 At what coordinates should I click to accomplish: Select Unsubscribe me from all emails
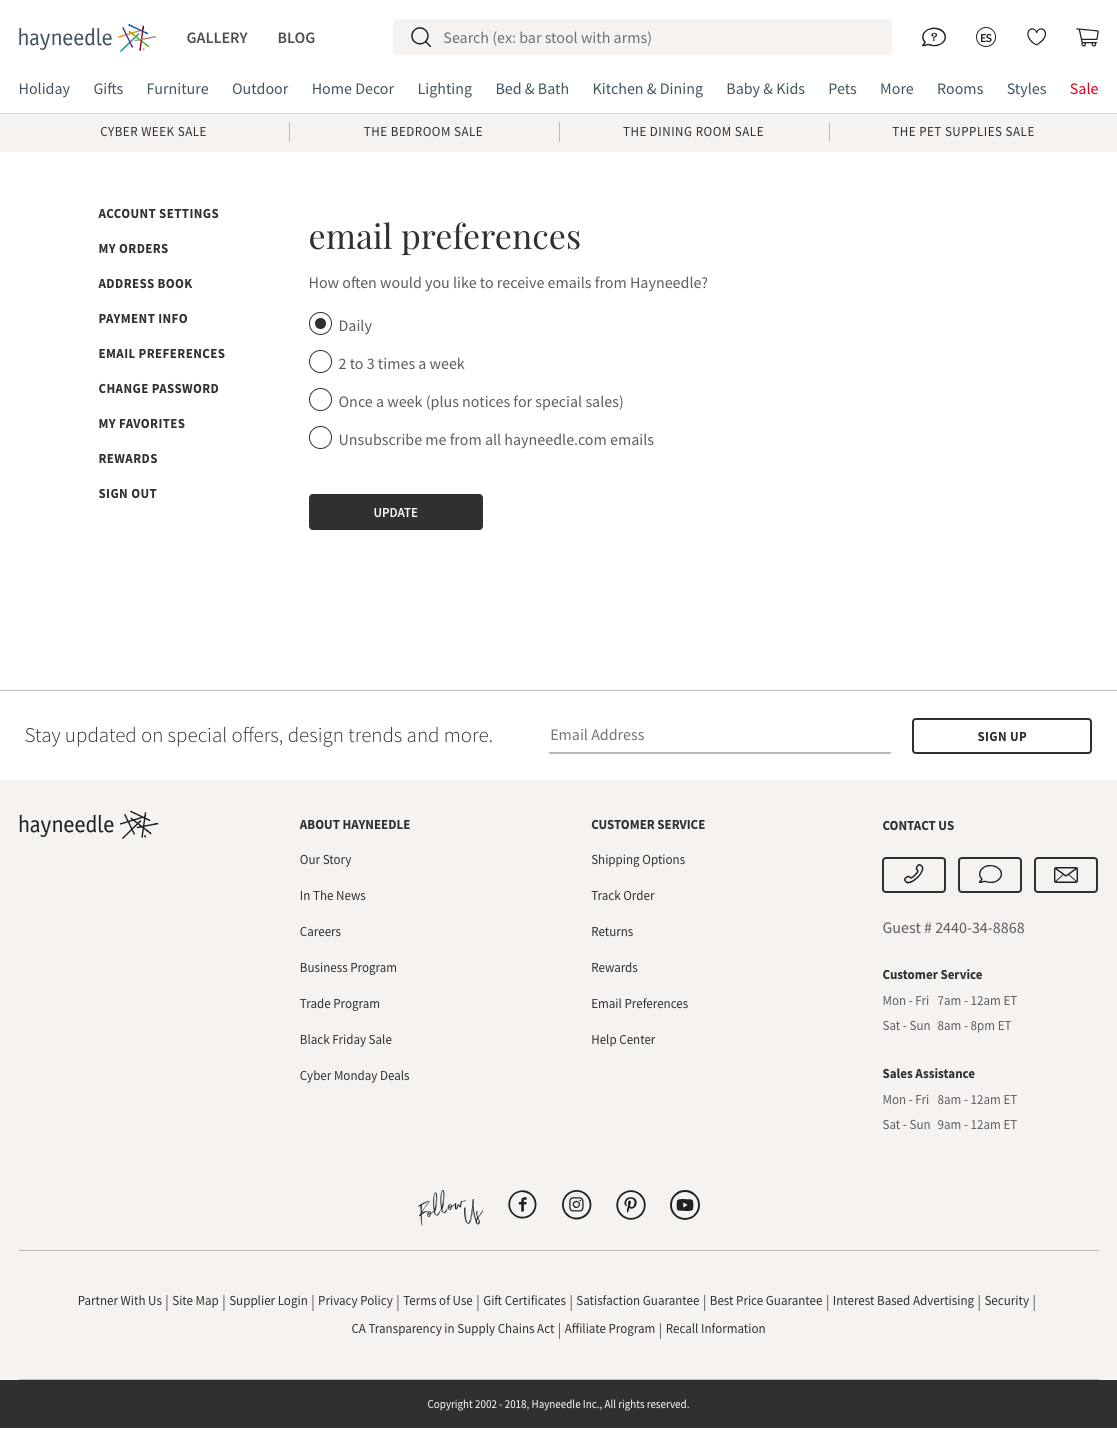[320, 438]
